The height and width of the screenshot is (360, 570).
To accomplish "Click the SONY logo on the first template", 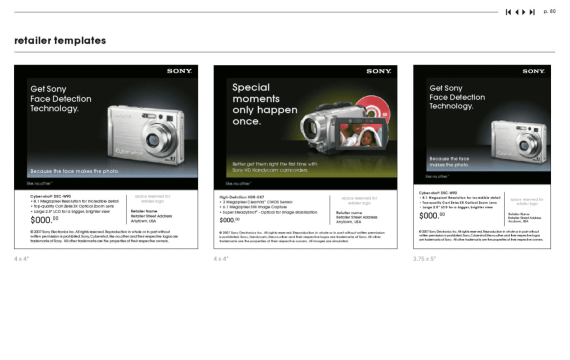I will [x=179, y=71].
